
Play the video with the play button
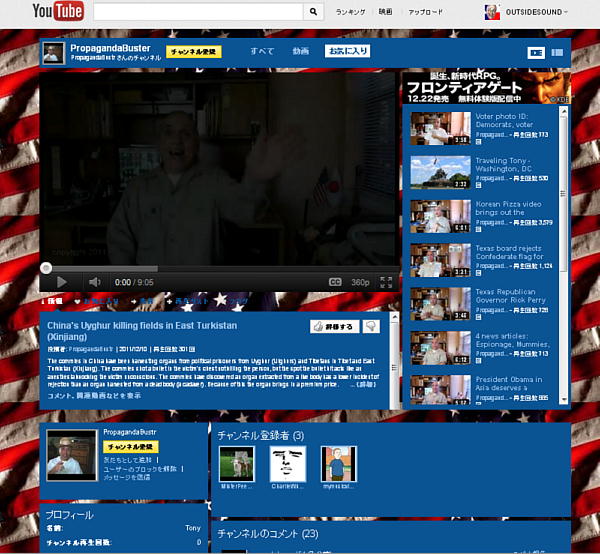(x=61, y=282)
